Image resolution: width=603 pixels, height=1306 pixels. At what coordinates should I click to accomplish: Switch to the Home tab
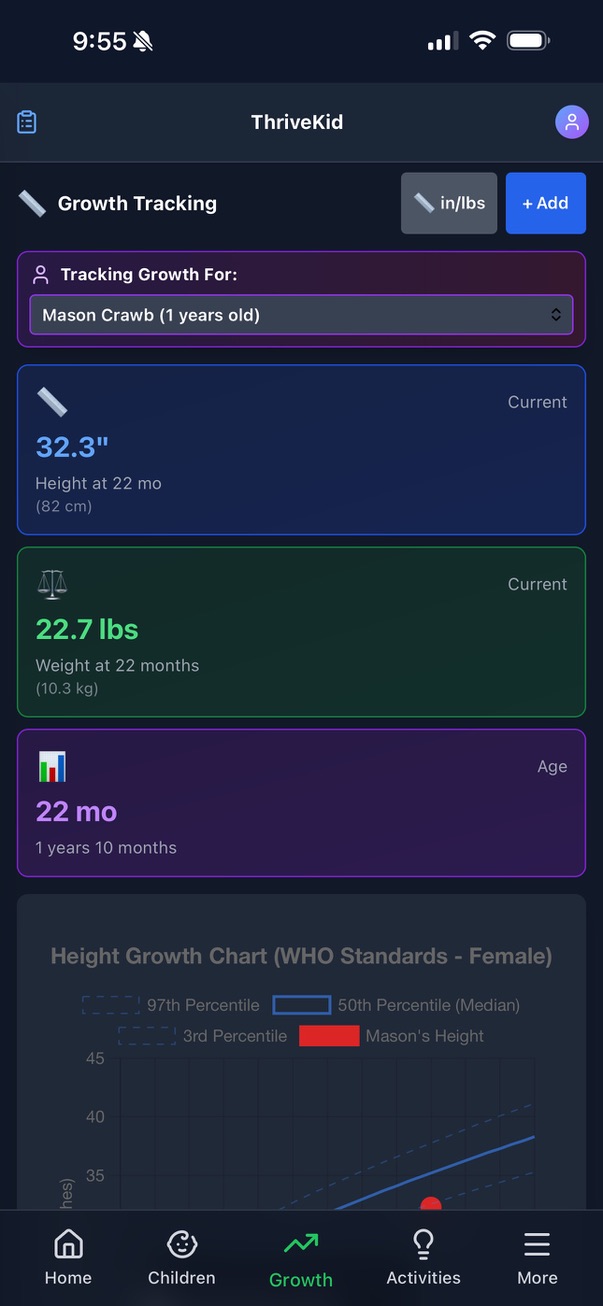pyautogui.click(x=67, y=1256)
